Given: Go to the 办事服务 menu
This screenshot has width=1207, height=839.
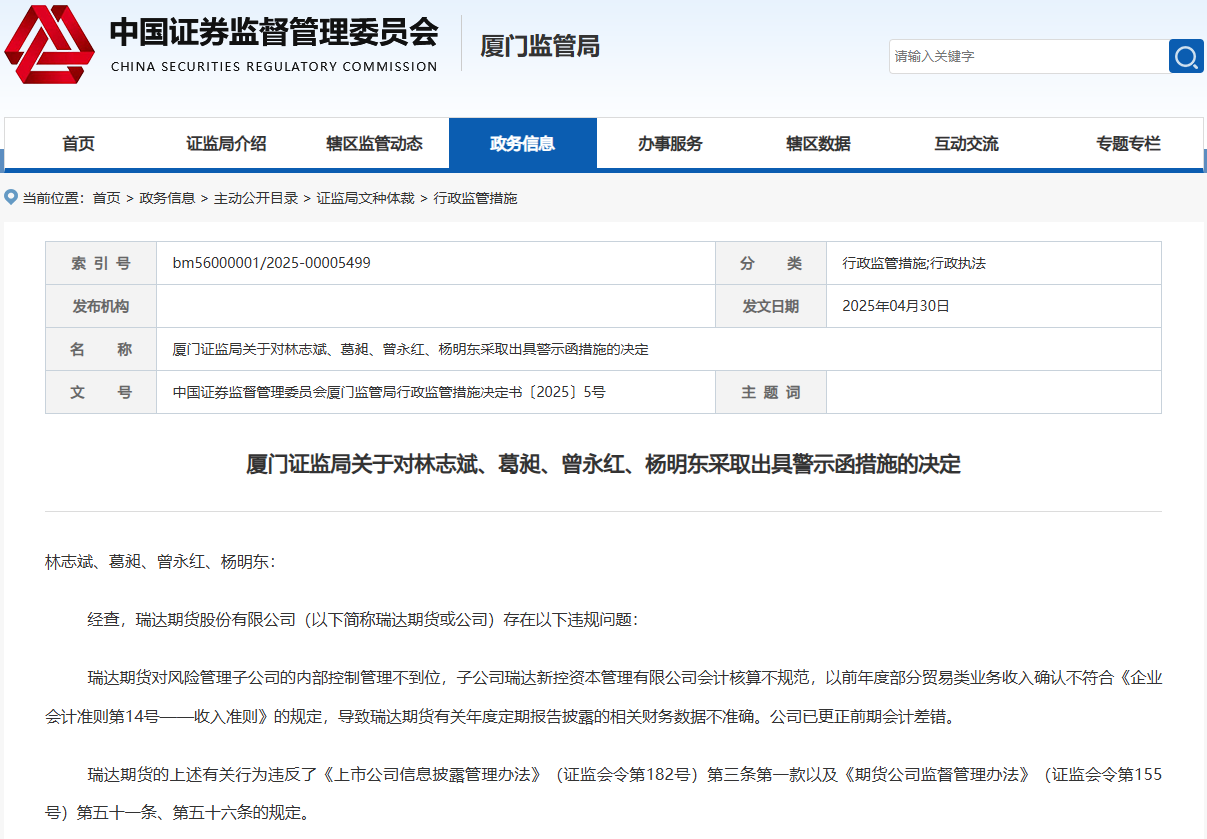Looking at the screenshot, I should tap(670, 144).
